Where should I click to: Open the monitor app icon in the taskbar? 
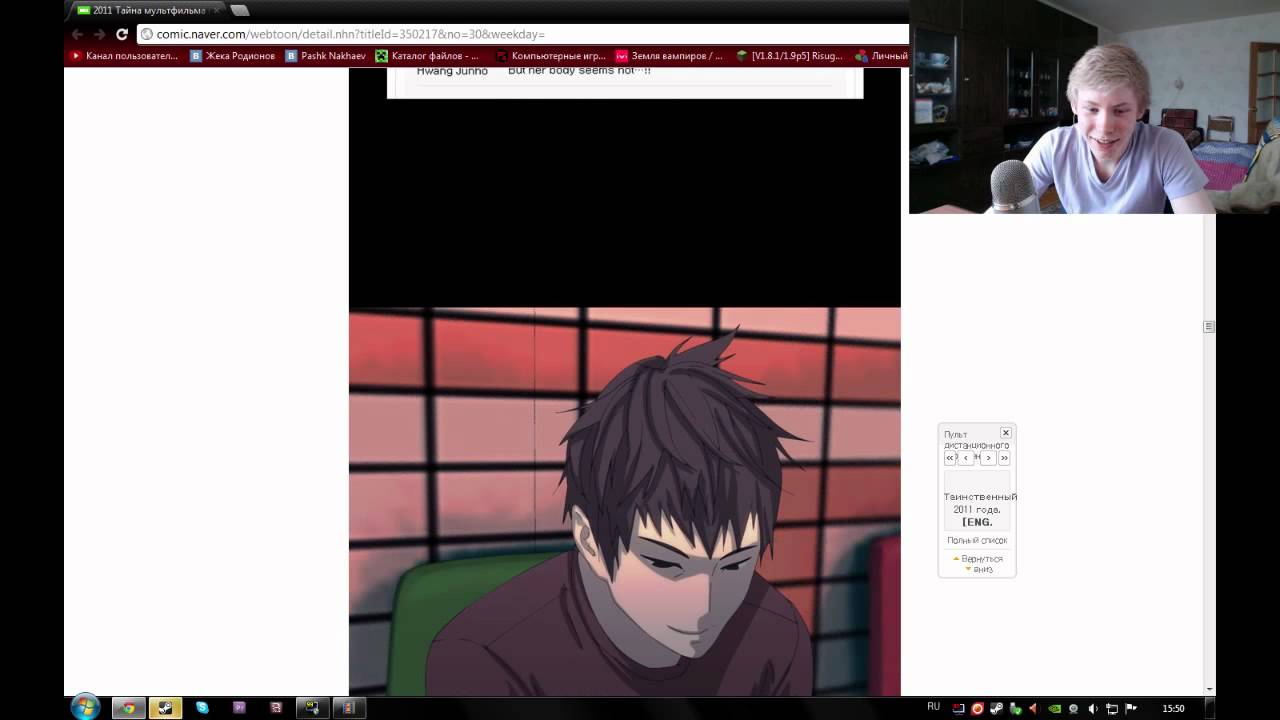[313, 708]
